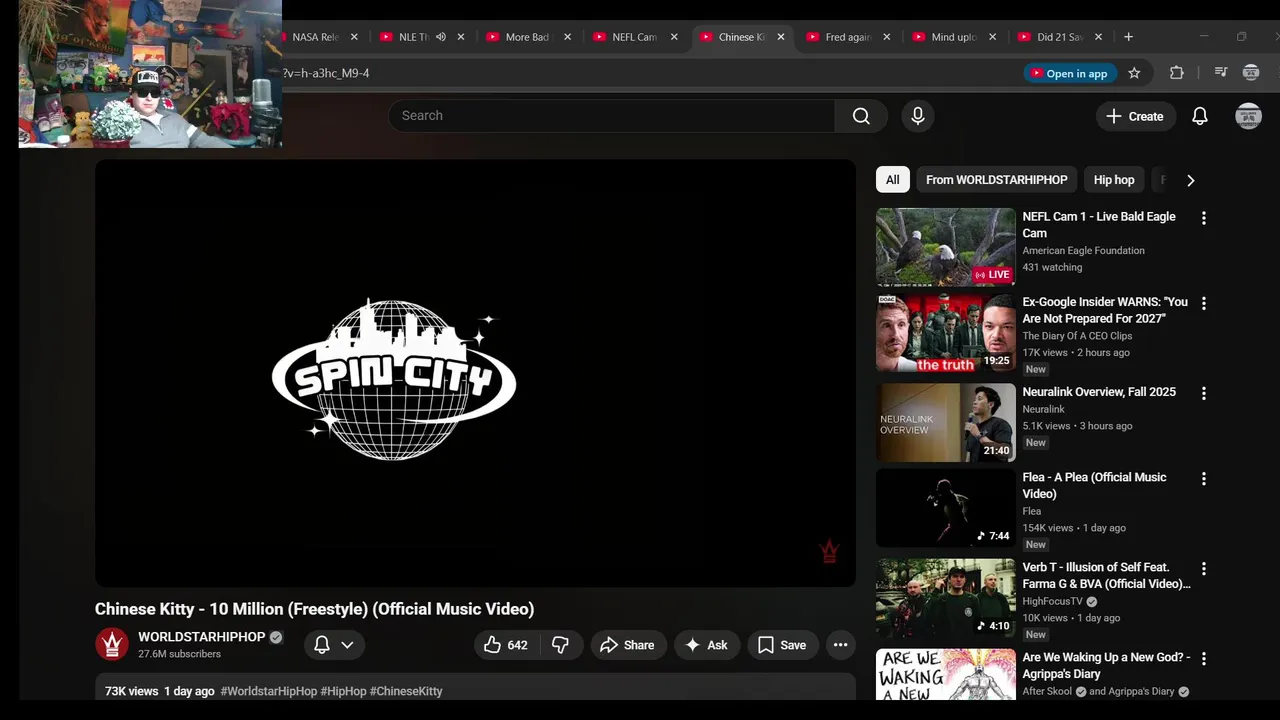The height and width of the screenshot is (720, 1280).
Task: Open the #HipHop hashtag link
Action: [x=343, y=691]
